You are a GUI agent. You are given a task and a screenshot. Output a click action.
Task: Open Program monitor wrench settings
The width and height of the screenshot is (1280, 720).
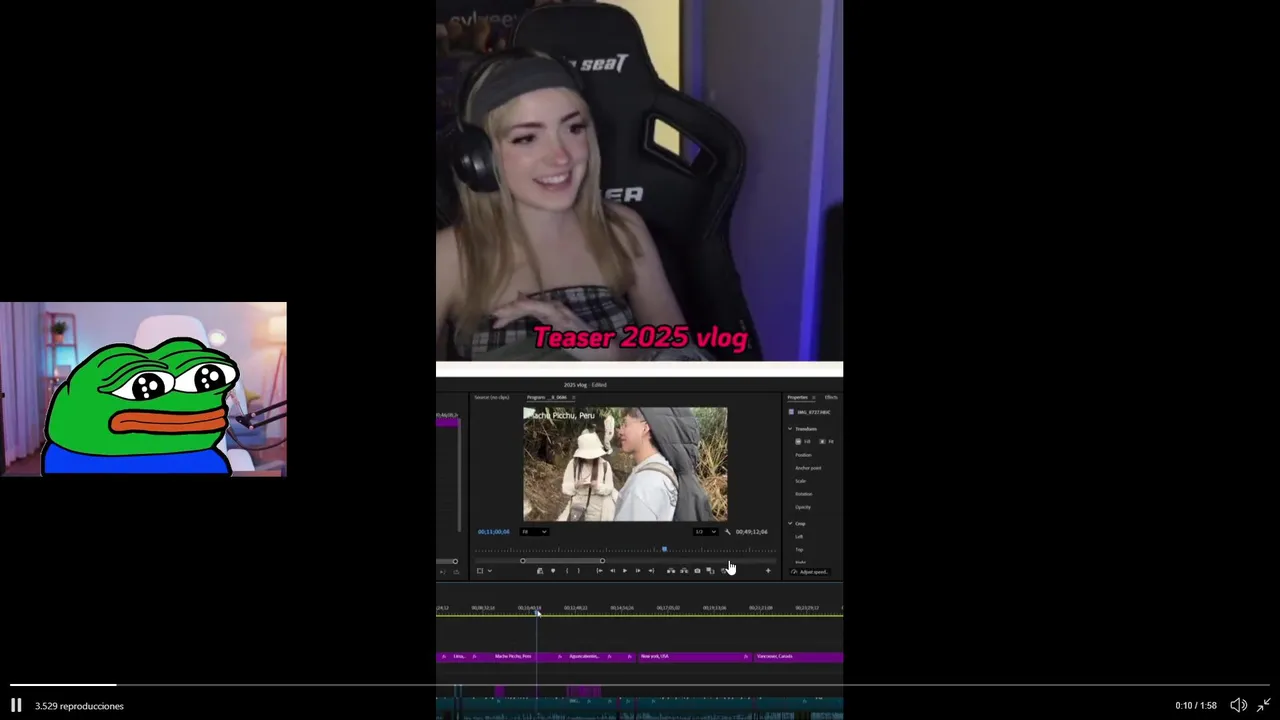point(727,532)
